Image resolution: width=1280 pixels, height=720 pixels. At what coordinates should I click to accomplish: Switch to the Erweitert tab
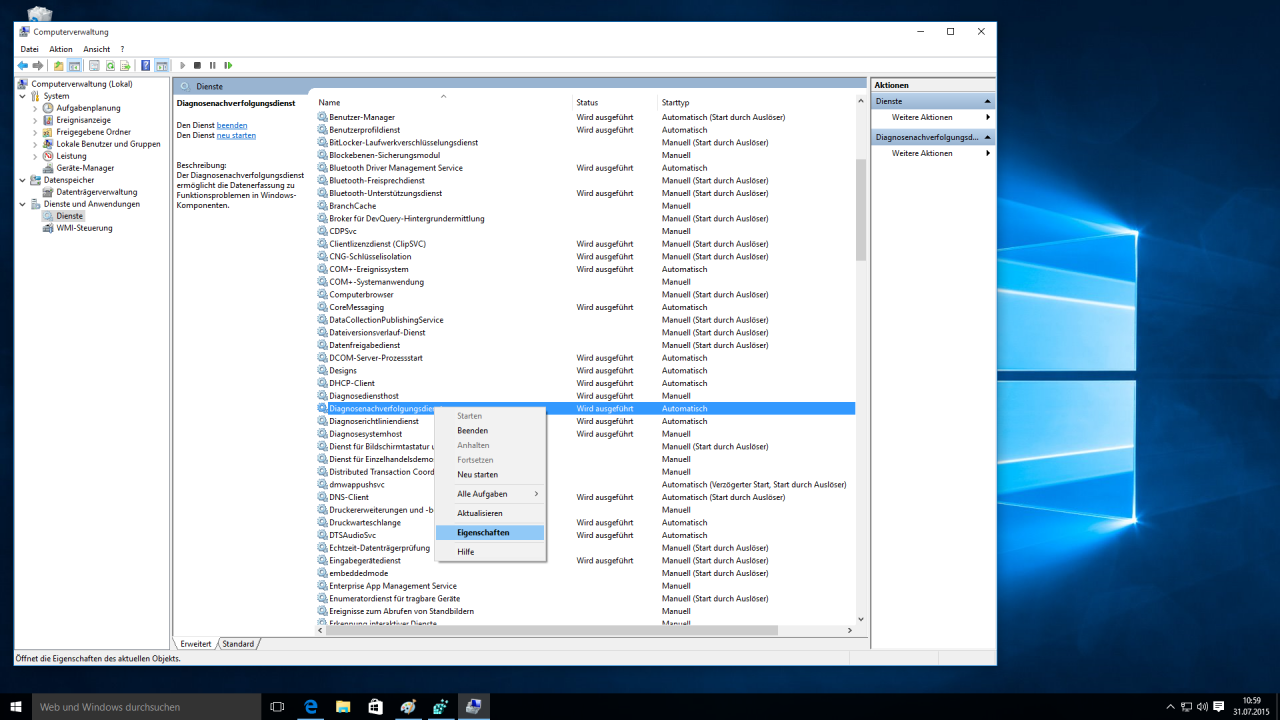click(196, 644)
